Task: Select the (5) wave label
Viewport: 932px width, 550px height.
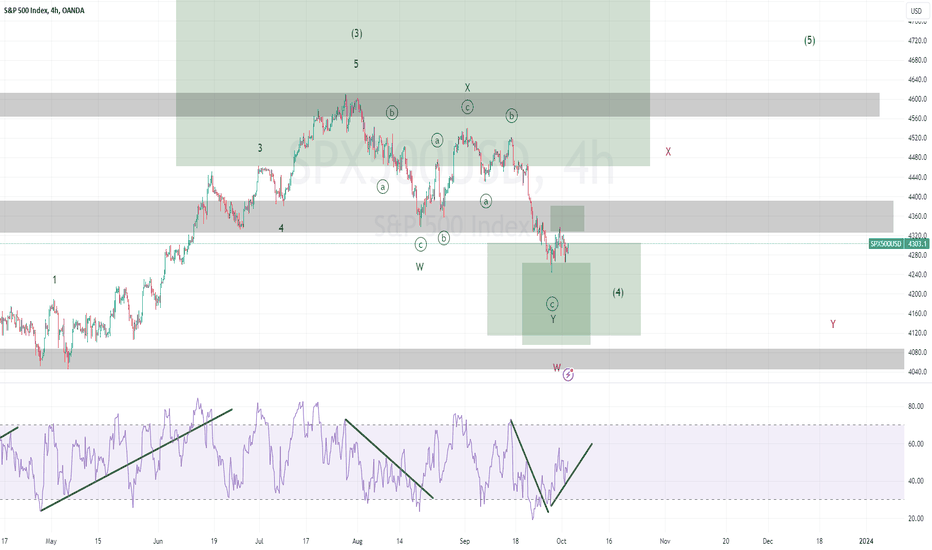Action: pos(810,40)
